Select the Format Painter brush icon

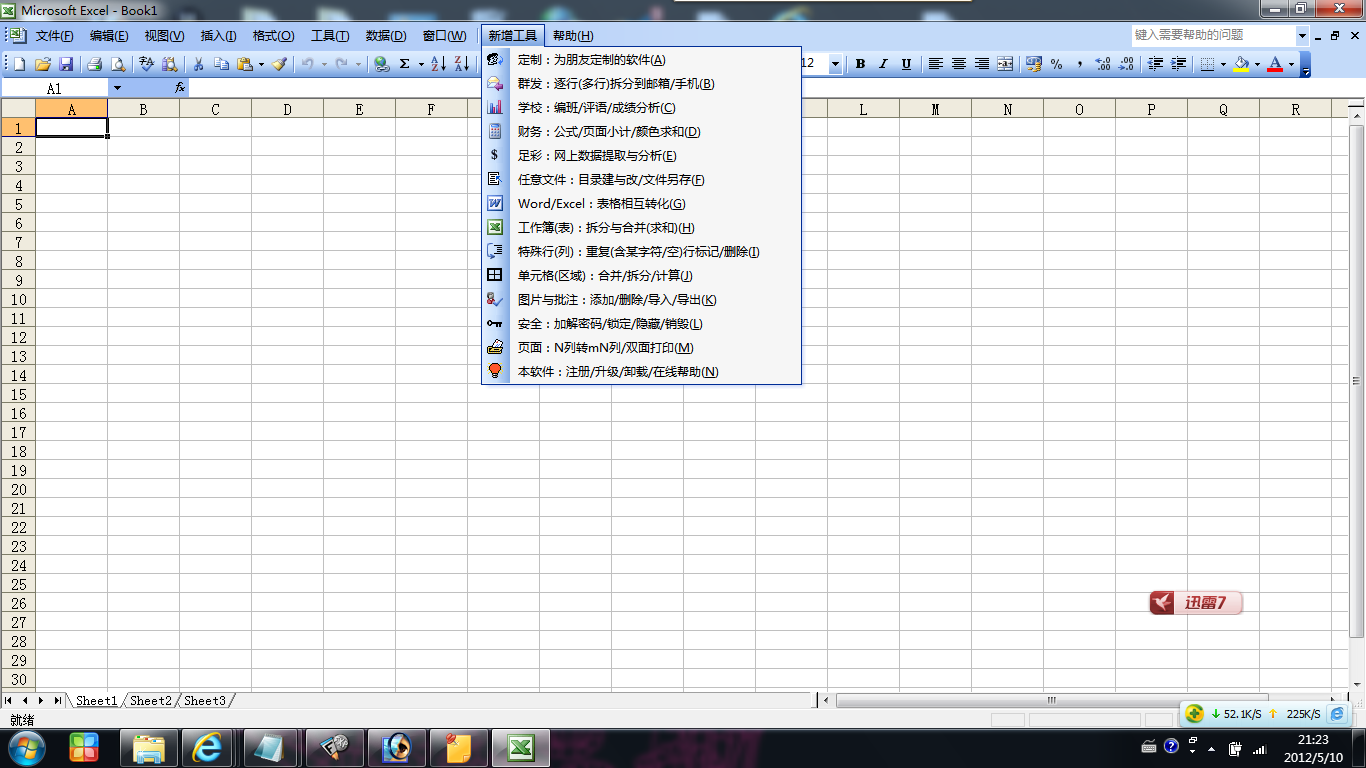279,64
